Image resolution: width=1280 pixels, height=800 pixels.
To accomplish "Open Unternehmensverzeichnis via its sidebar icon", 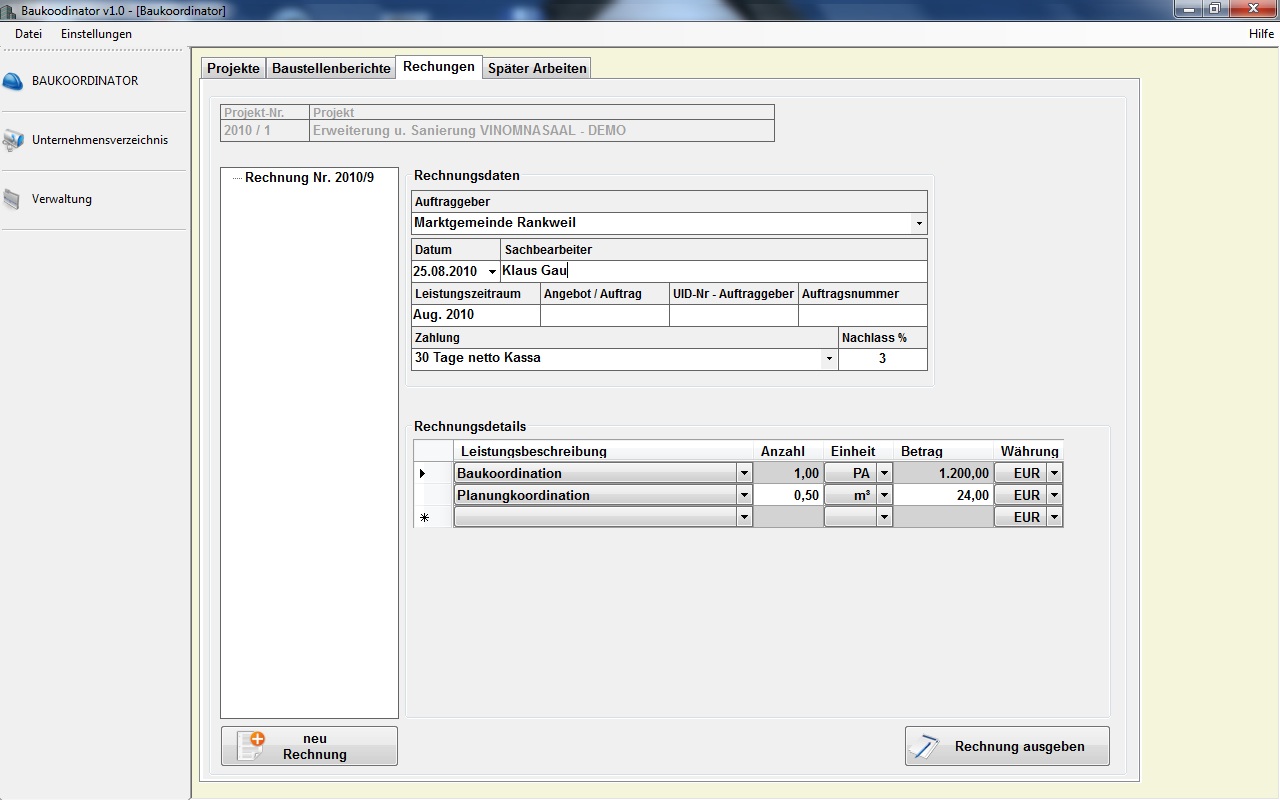I will click(x=13, y=140).
